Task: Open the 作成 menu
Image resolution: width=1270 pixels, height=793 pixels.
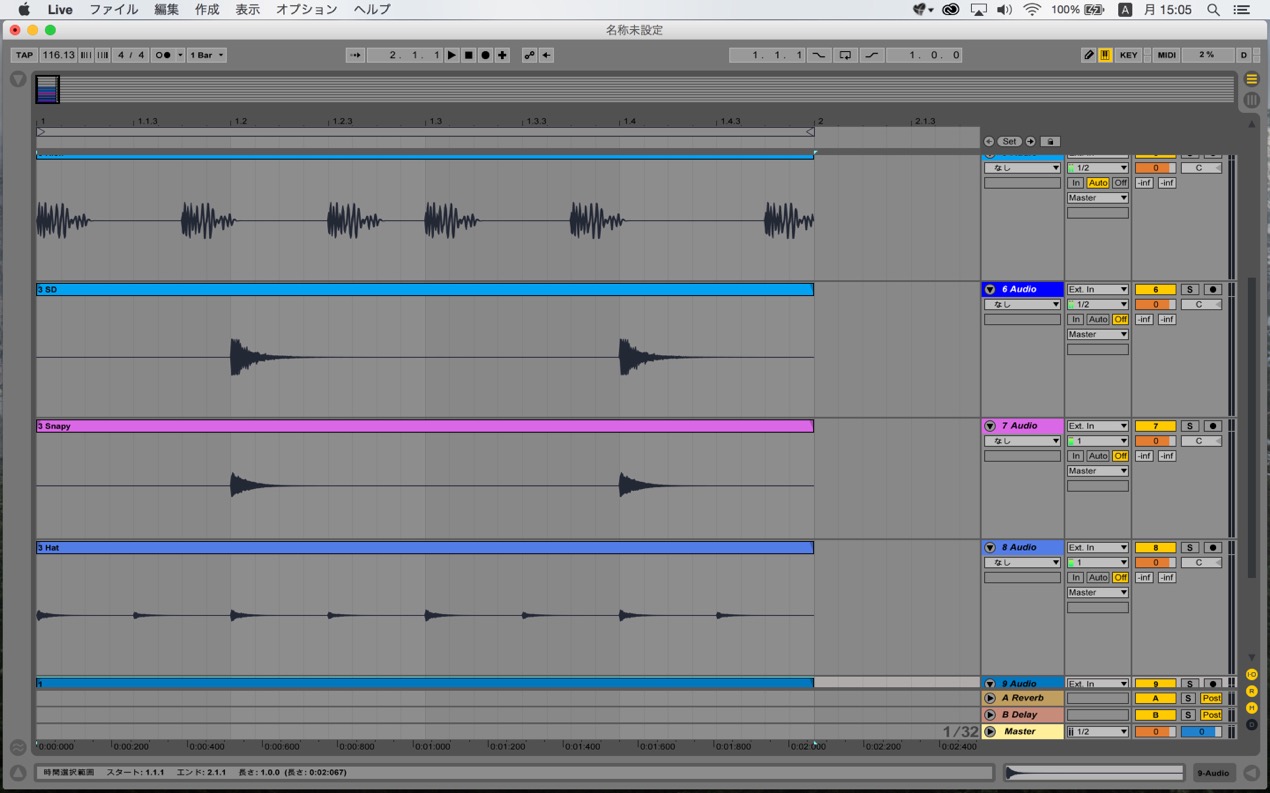Action: pos(207,9)
